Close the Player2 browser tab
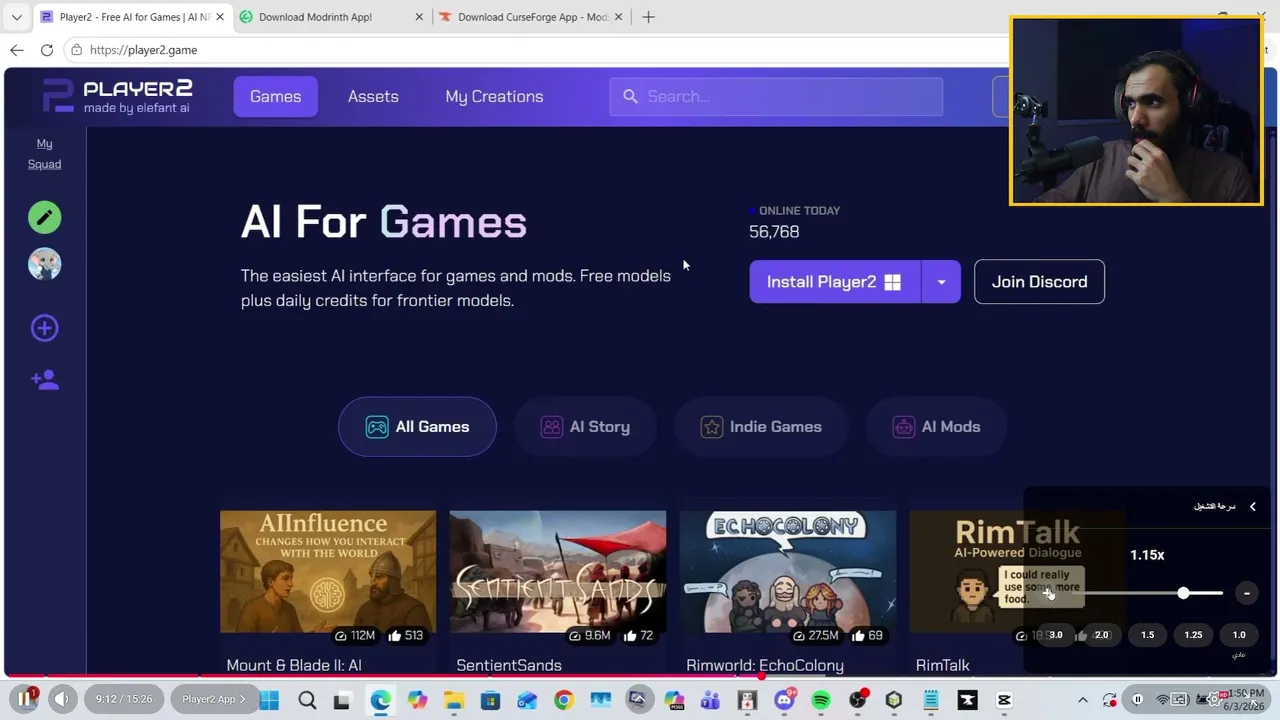Viewport: 1280px width, 720px height. (220, 17)
